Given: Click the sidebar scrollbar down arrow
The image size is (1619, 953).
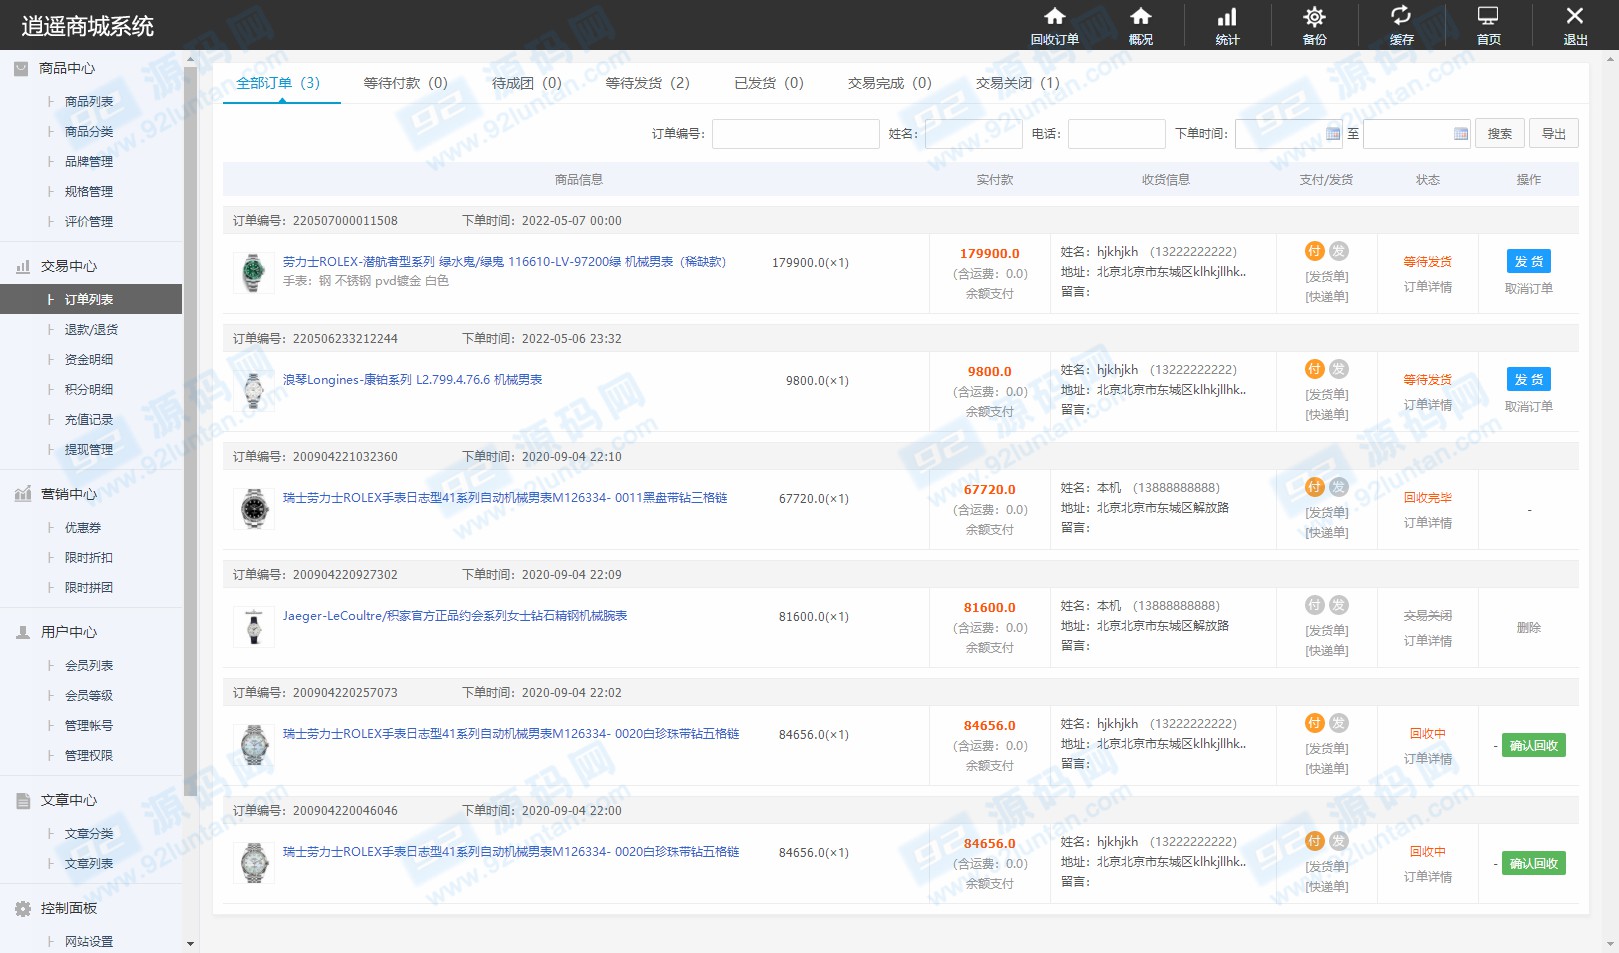Looking at the screenshot, I should point(190,943).
